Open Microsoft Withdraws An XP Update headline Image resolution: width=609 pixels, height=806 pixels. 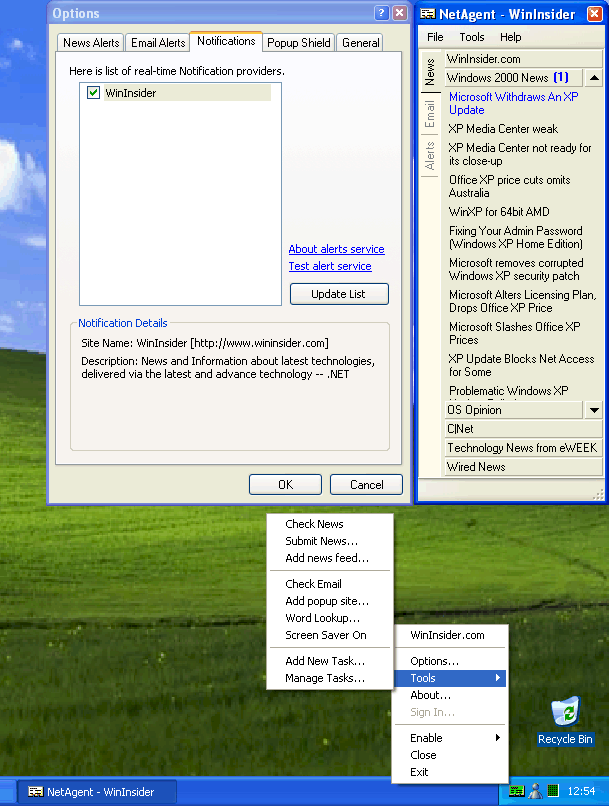(x=513, y=103)
